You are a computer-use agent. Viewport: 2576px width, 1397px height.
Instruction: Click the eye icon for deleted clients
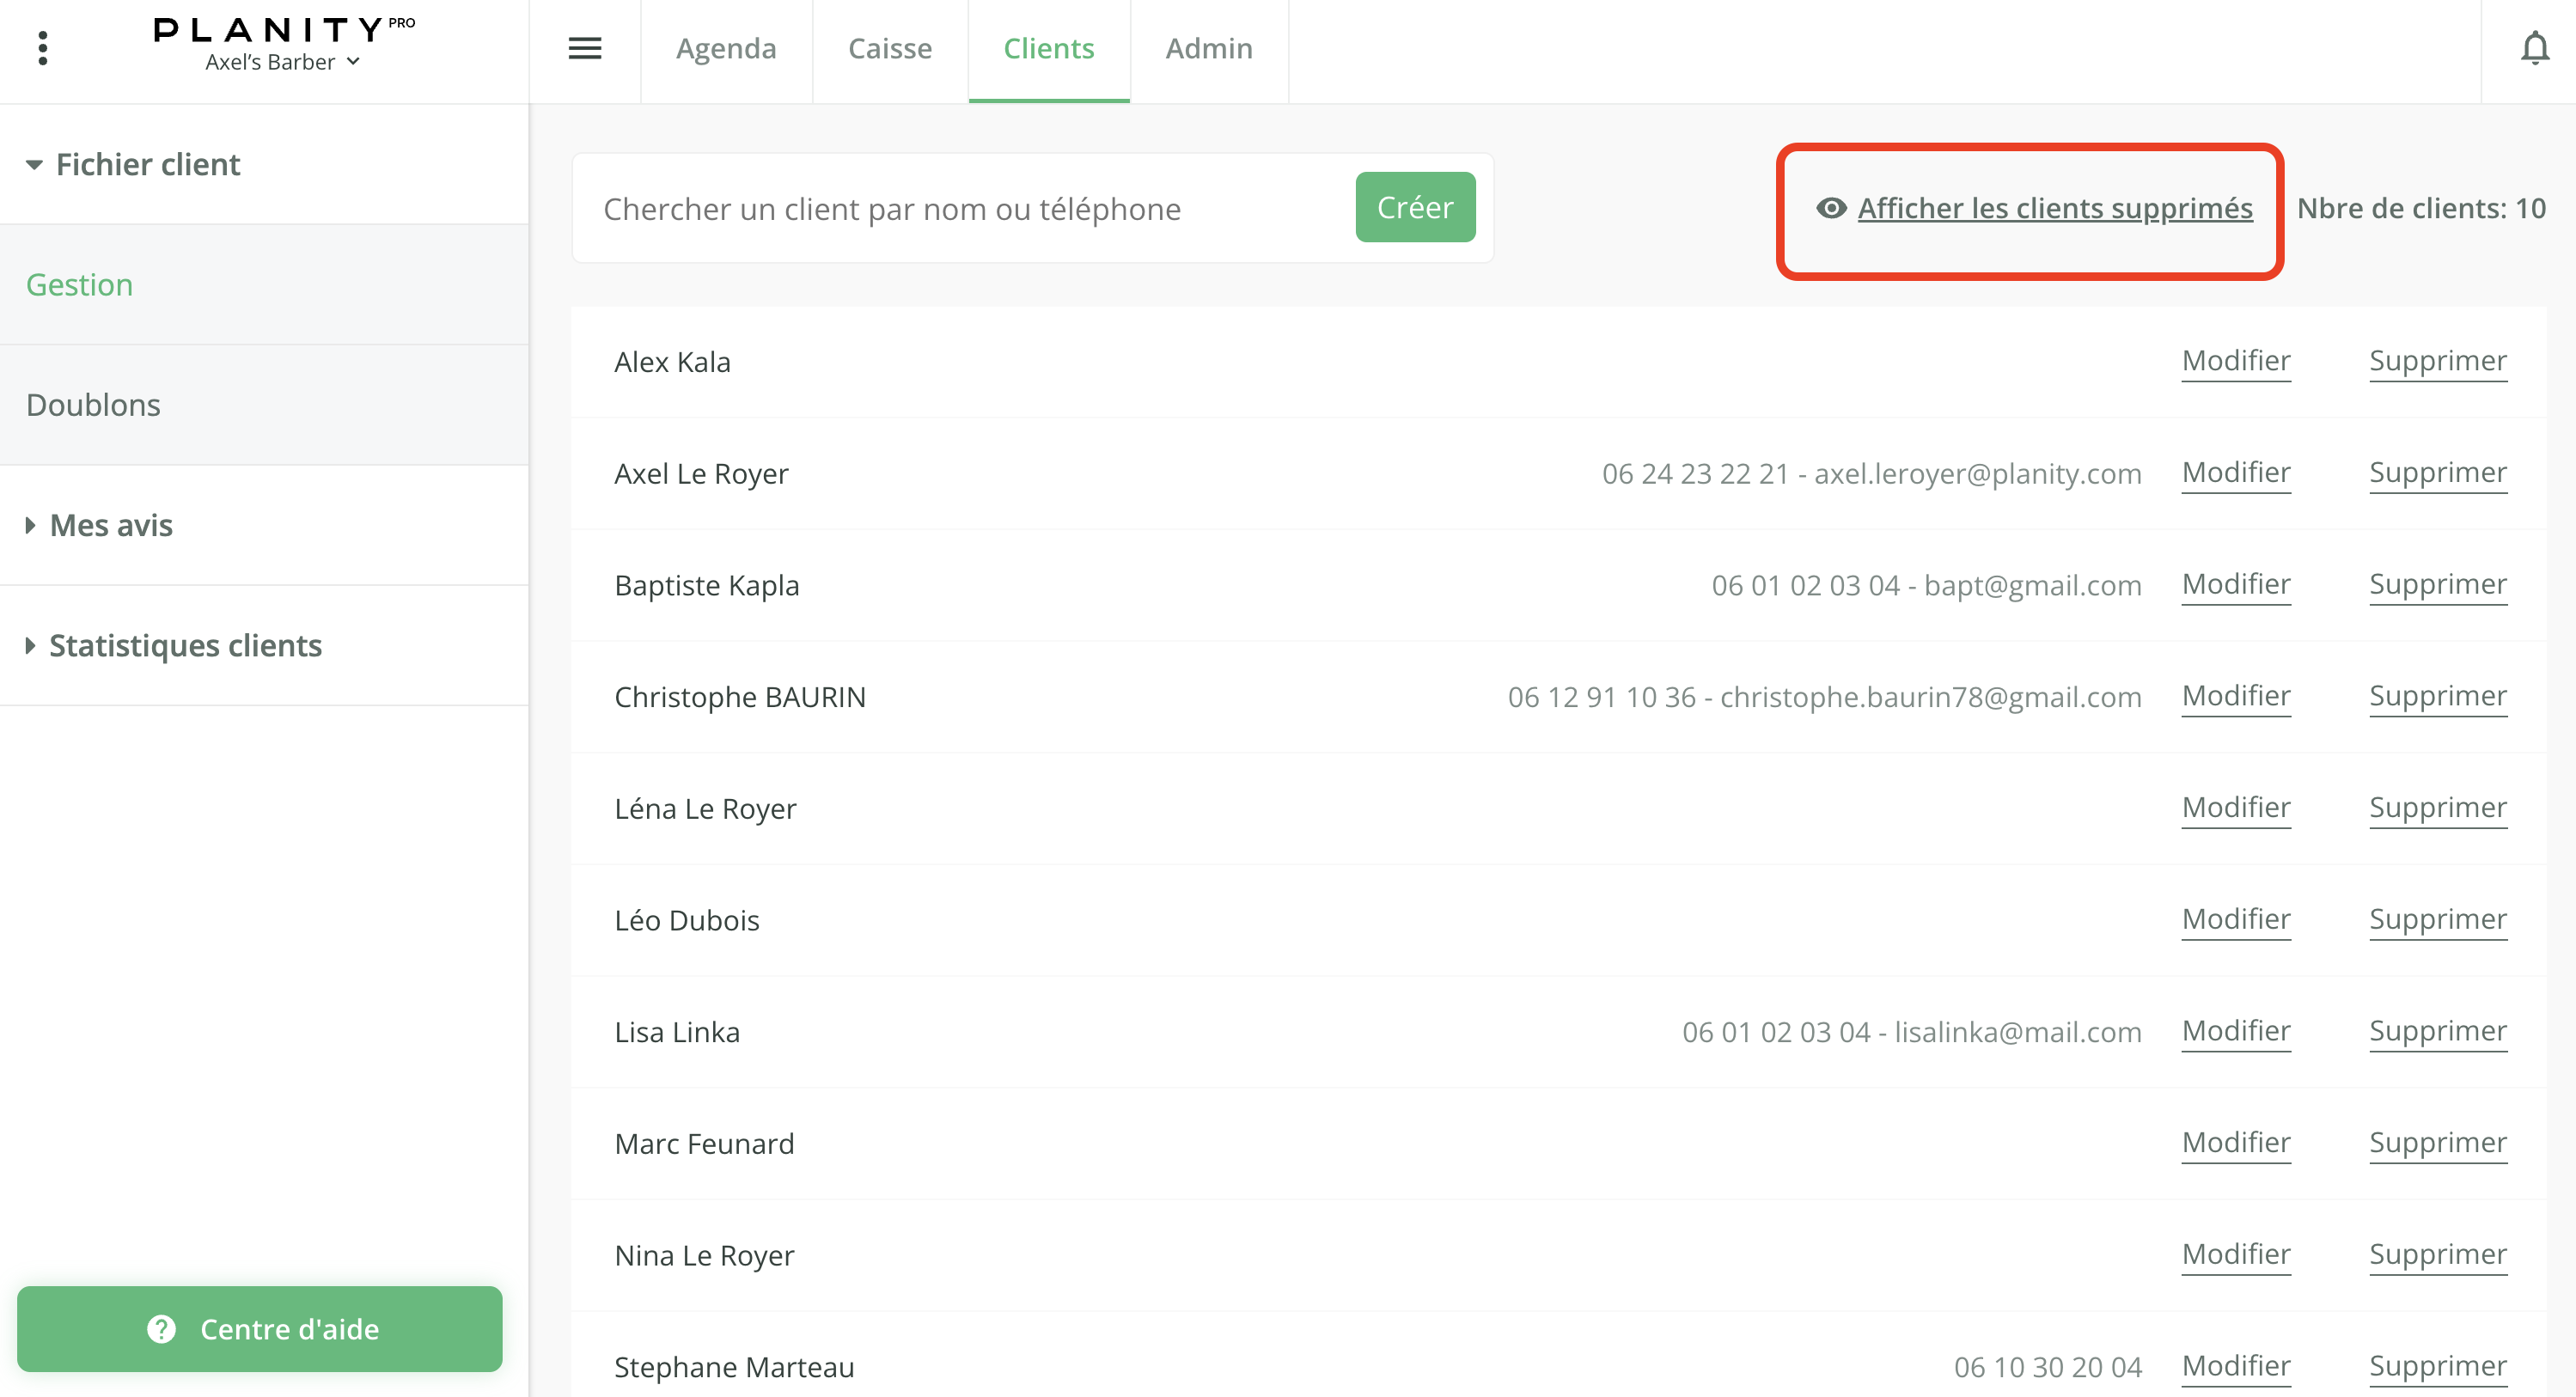(1831, 208)
